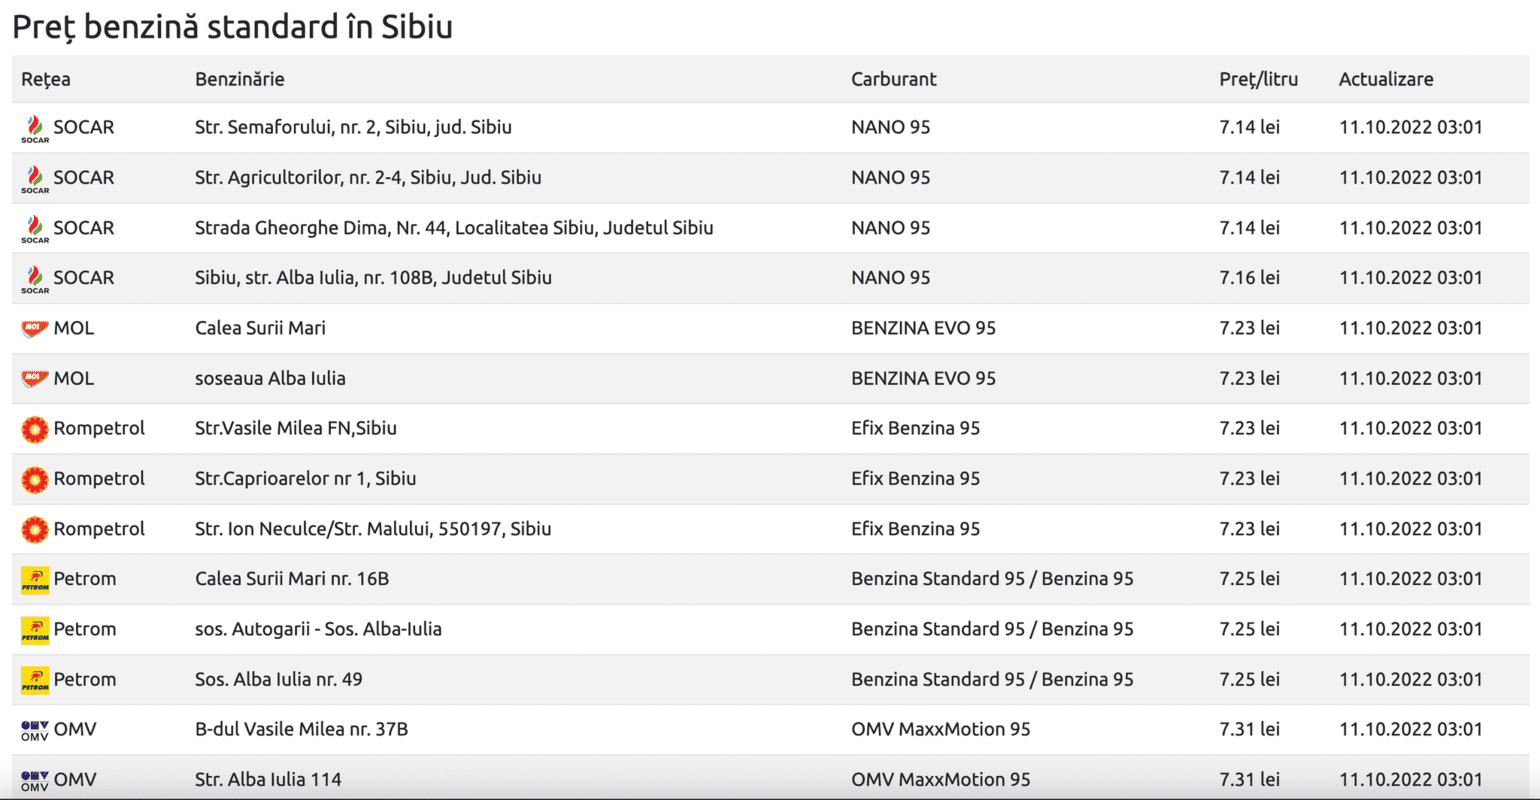Click Efix Benzina 95 in Str.Caprioarelor row
The image size is (1540, 800).
coord(915,478)
